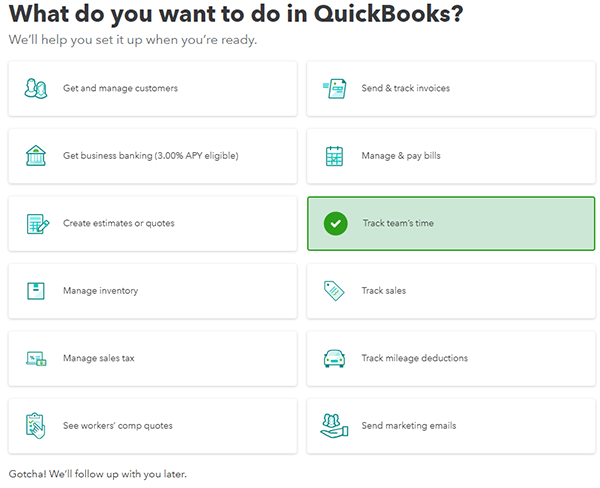Image resolution: width=600 pixels, height=488 pixels.
Task: Click the mileage car icon
Action: (x=334, y=359)
